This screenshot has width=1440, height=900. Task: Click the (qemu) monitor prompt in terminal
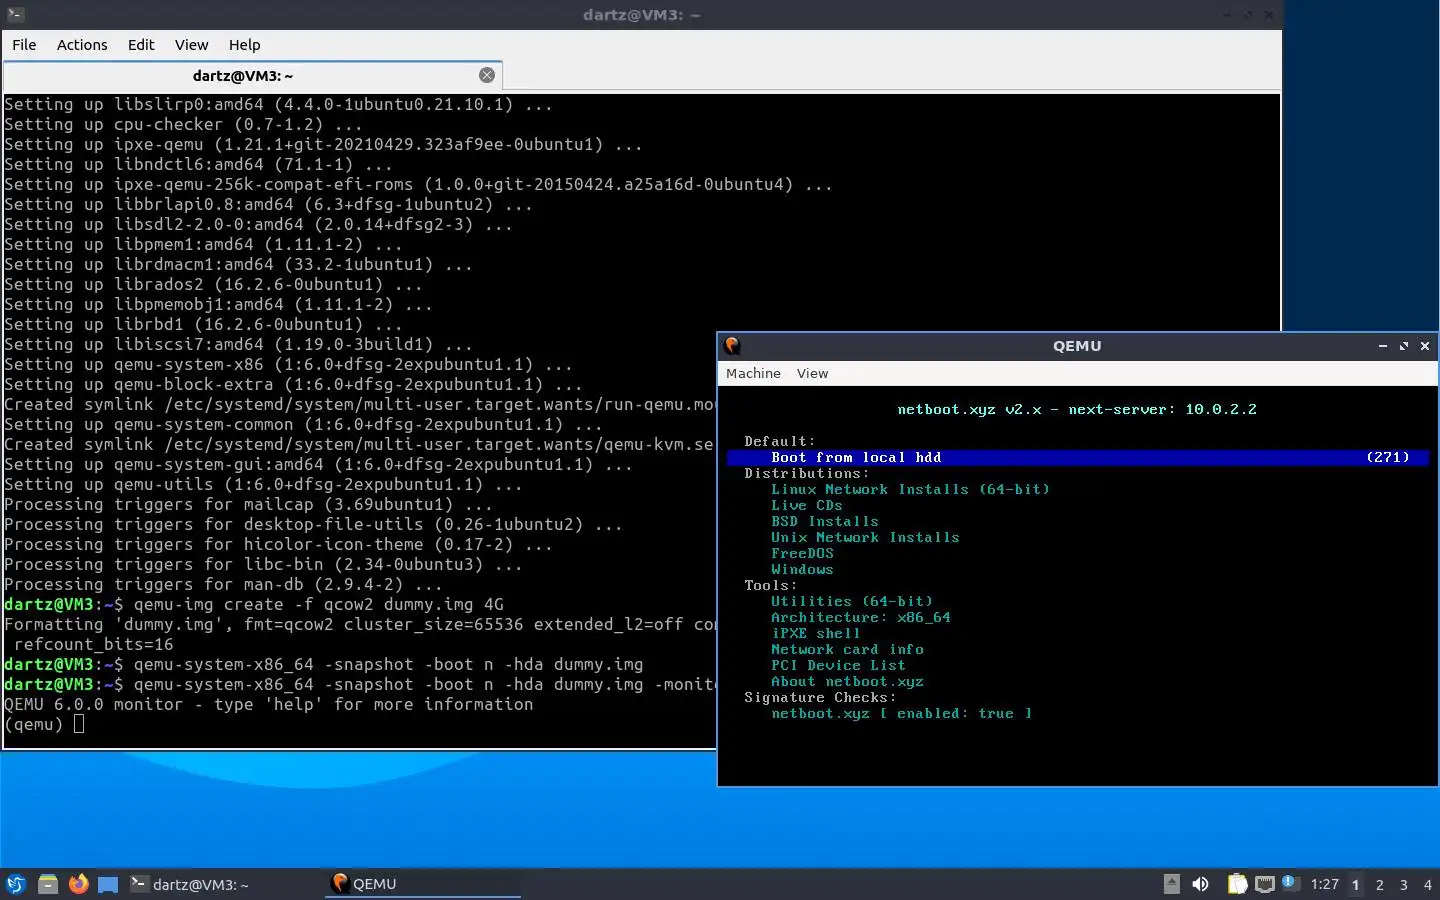[33, 724]
